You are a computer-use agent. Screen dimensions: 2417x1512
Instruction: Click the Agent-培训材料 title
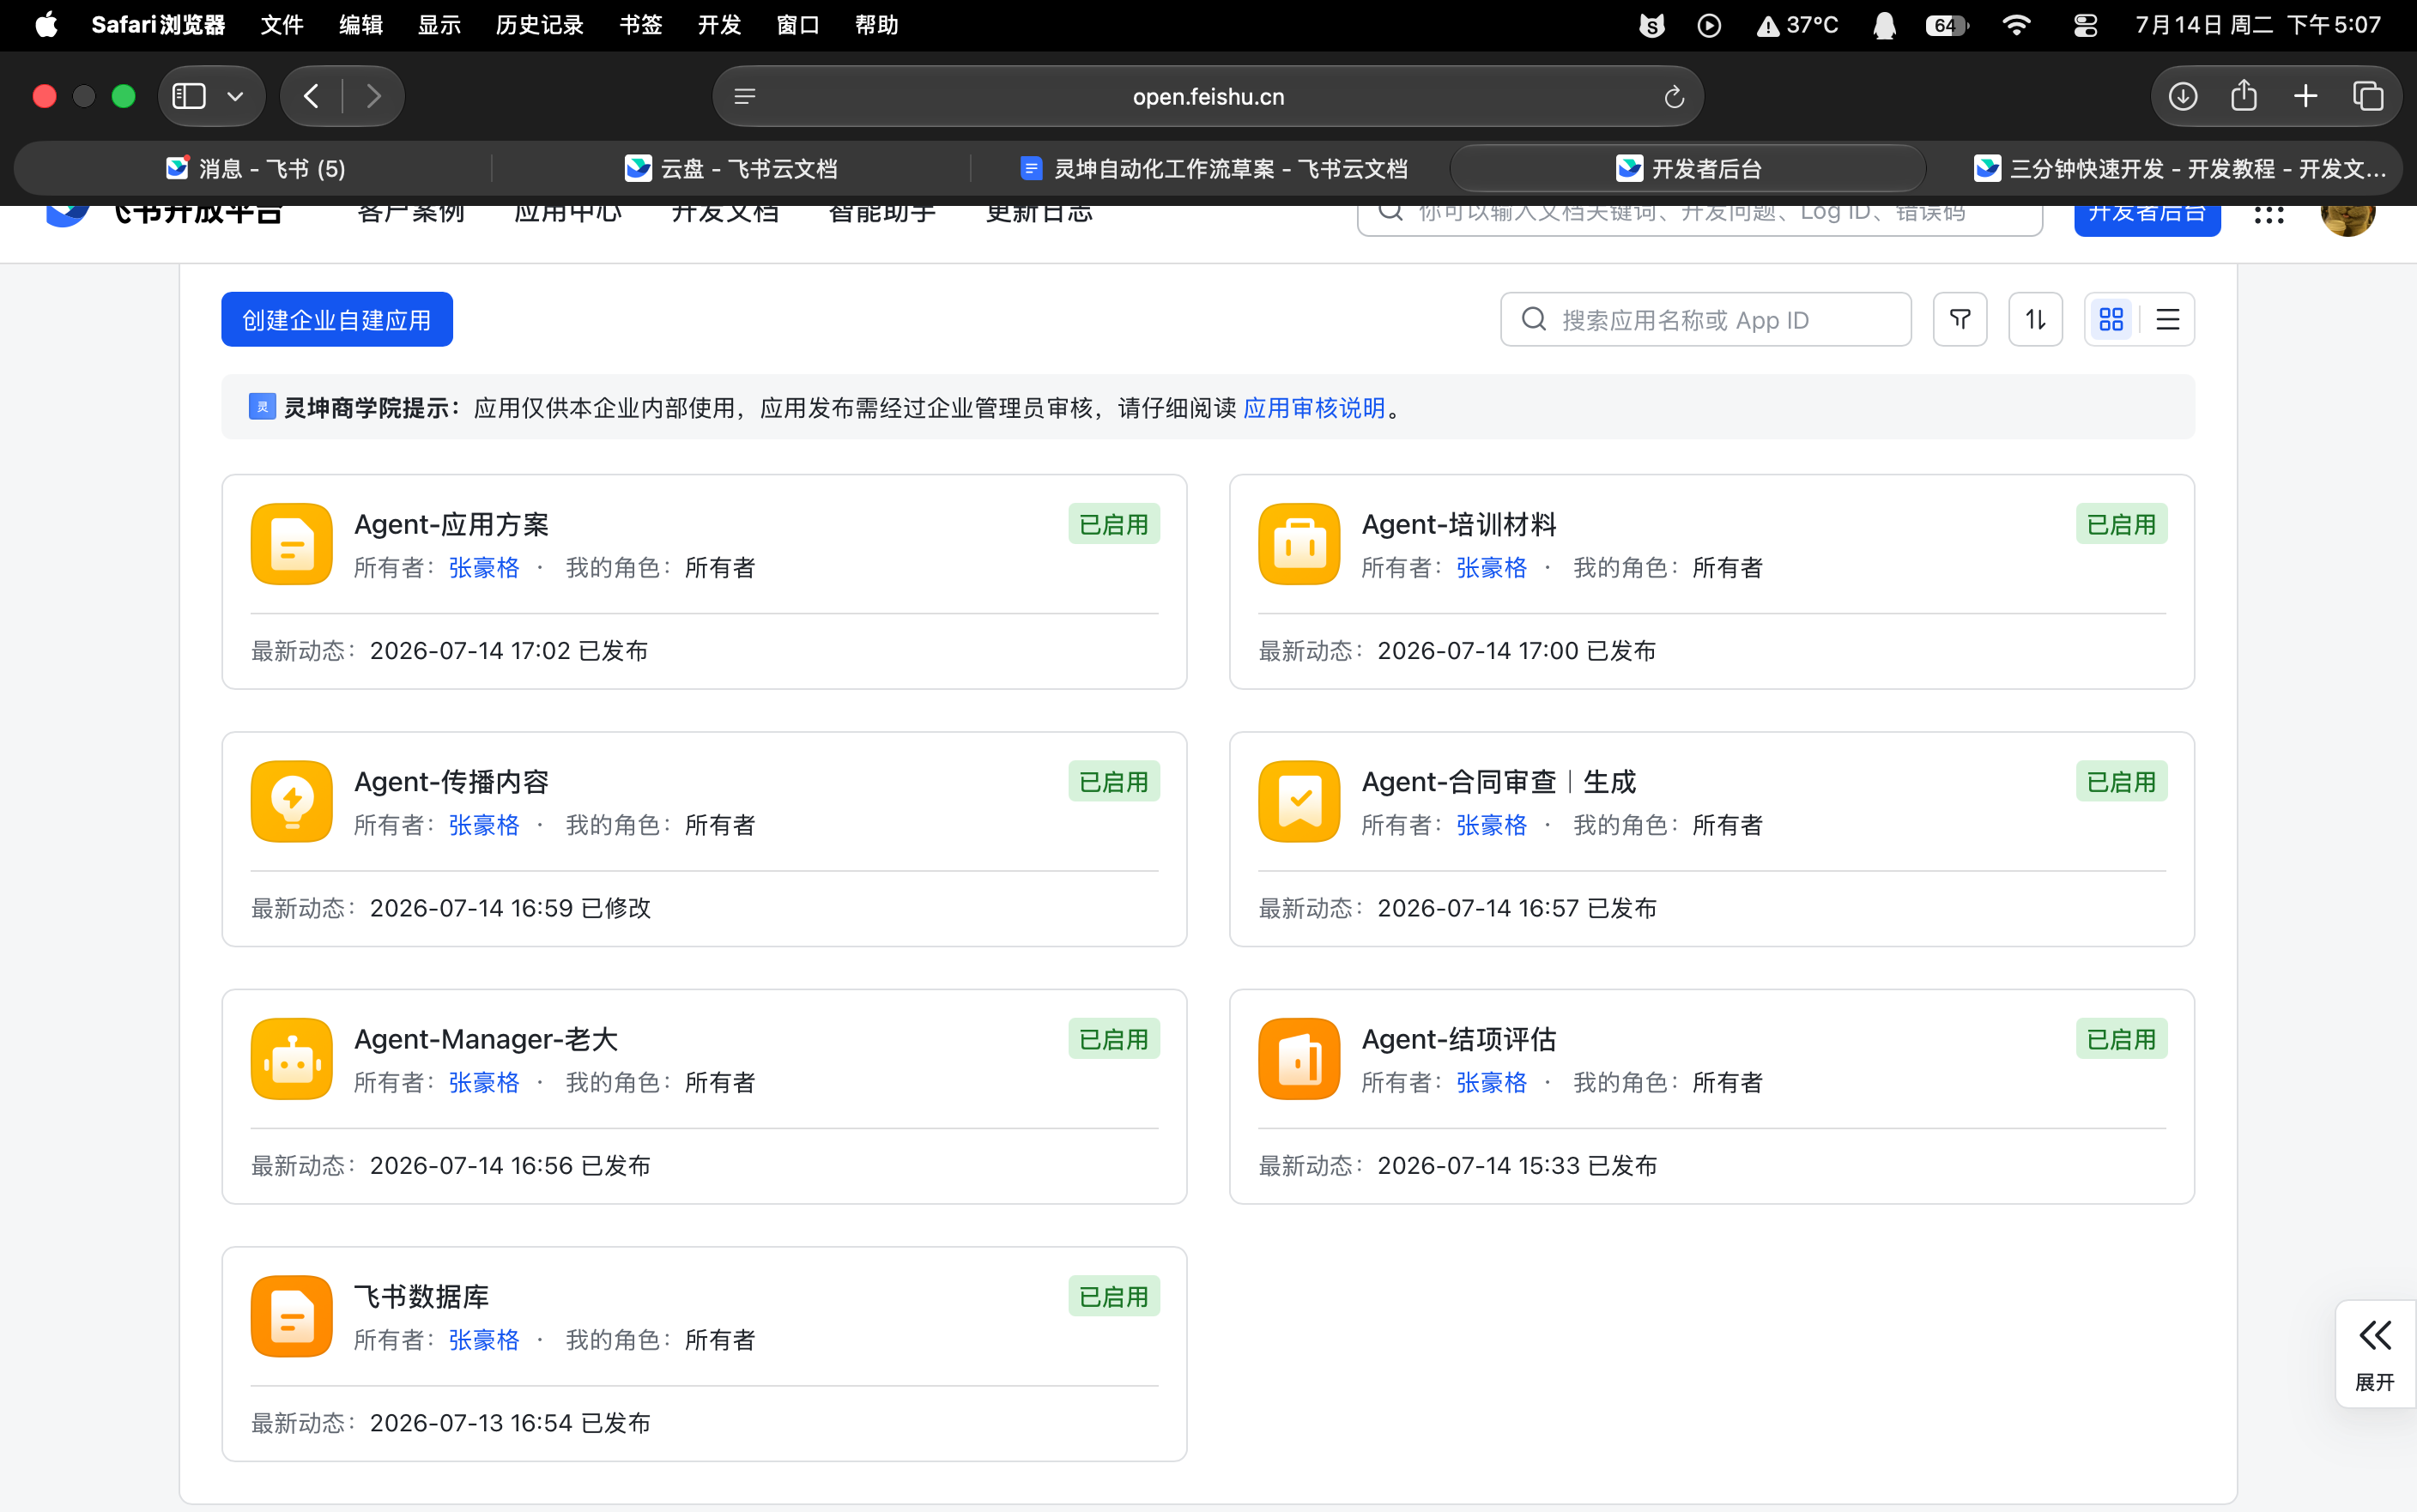1459,524
